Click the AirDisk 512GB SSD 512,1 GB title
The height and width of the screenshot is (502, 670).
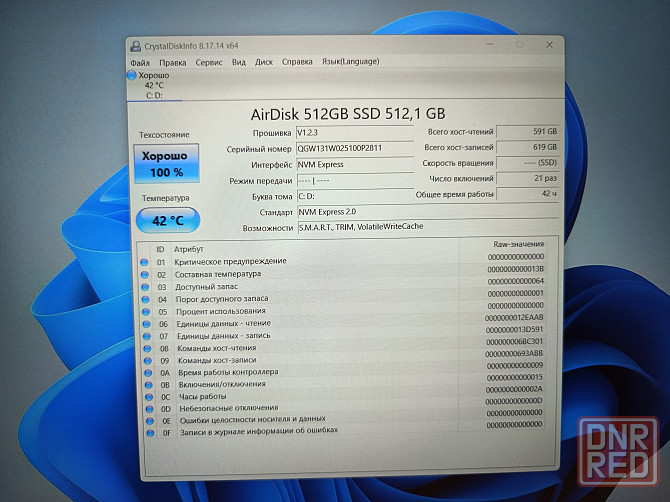(x=348, y=114)
